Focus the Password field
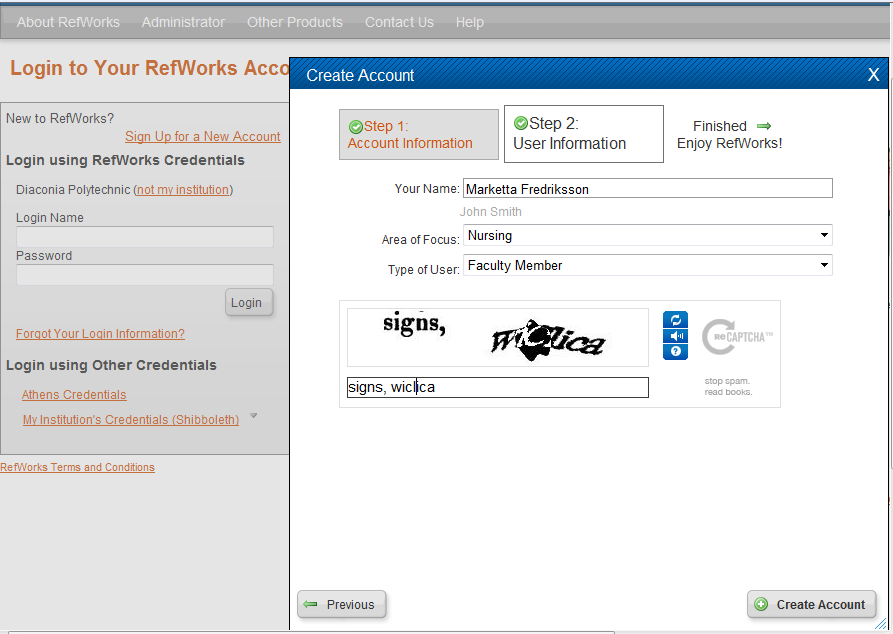The height and width of the screenshot is (634, 893). coord(145,275)
